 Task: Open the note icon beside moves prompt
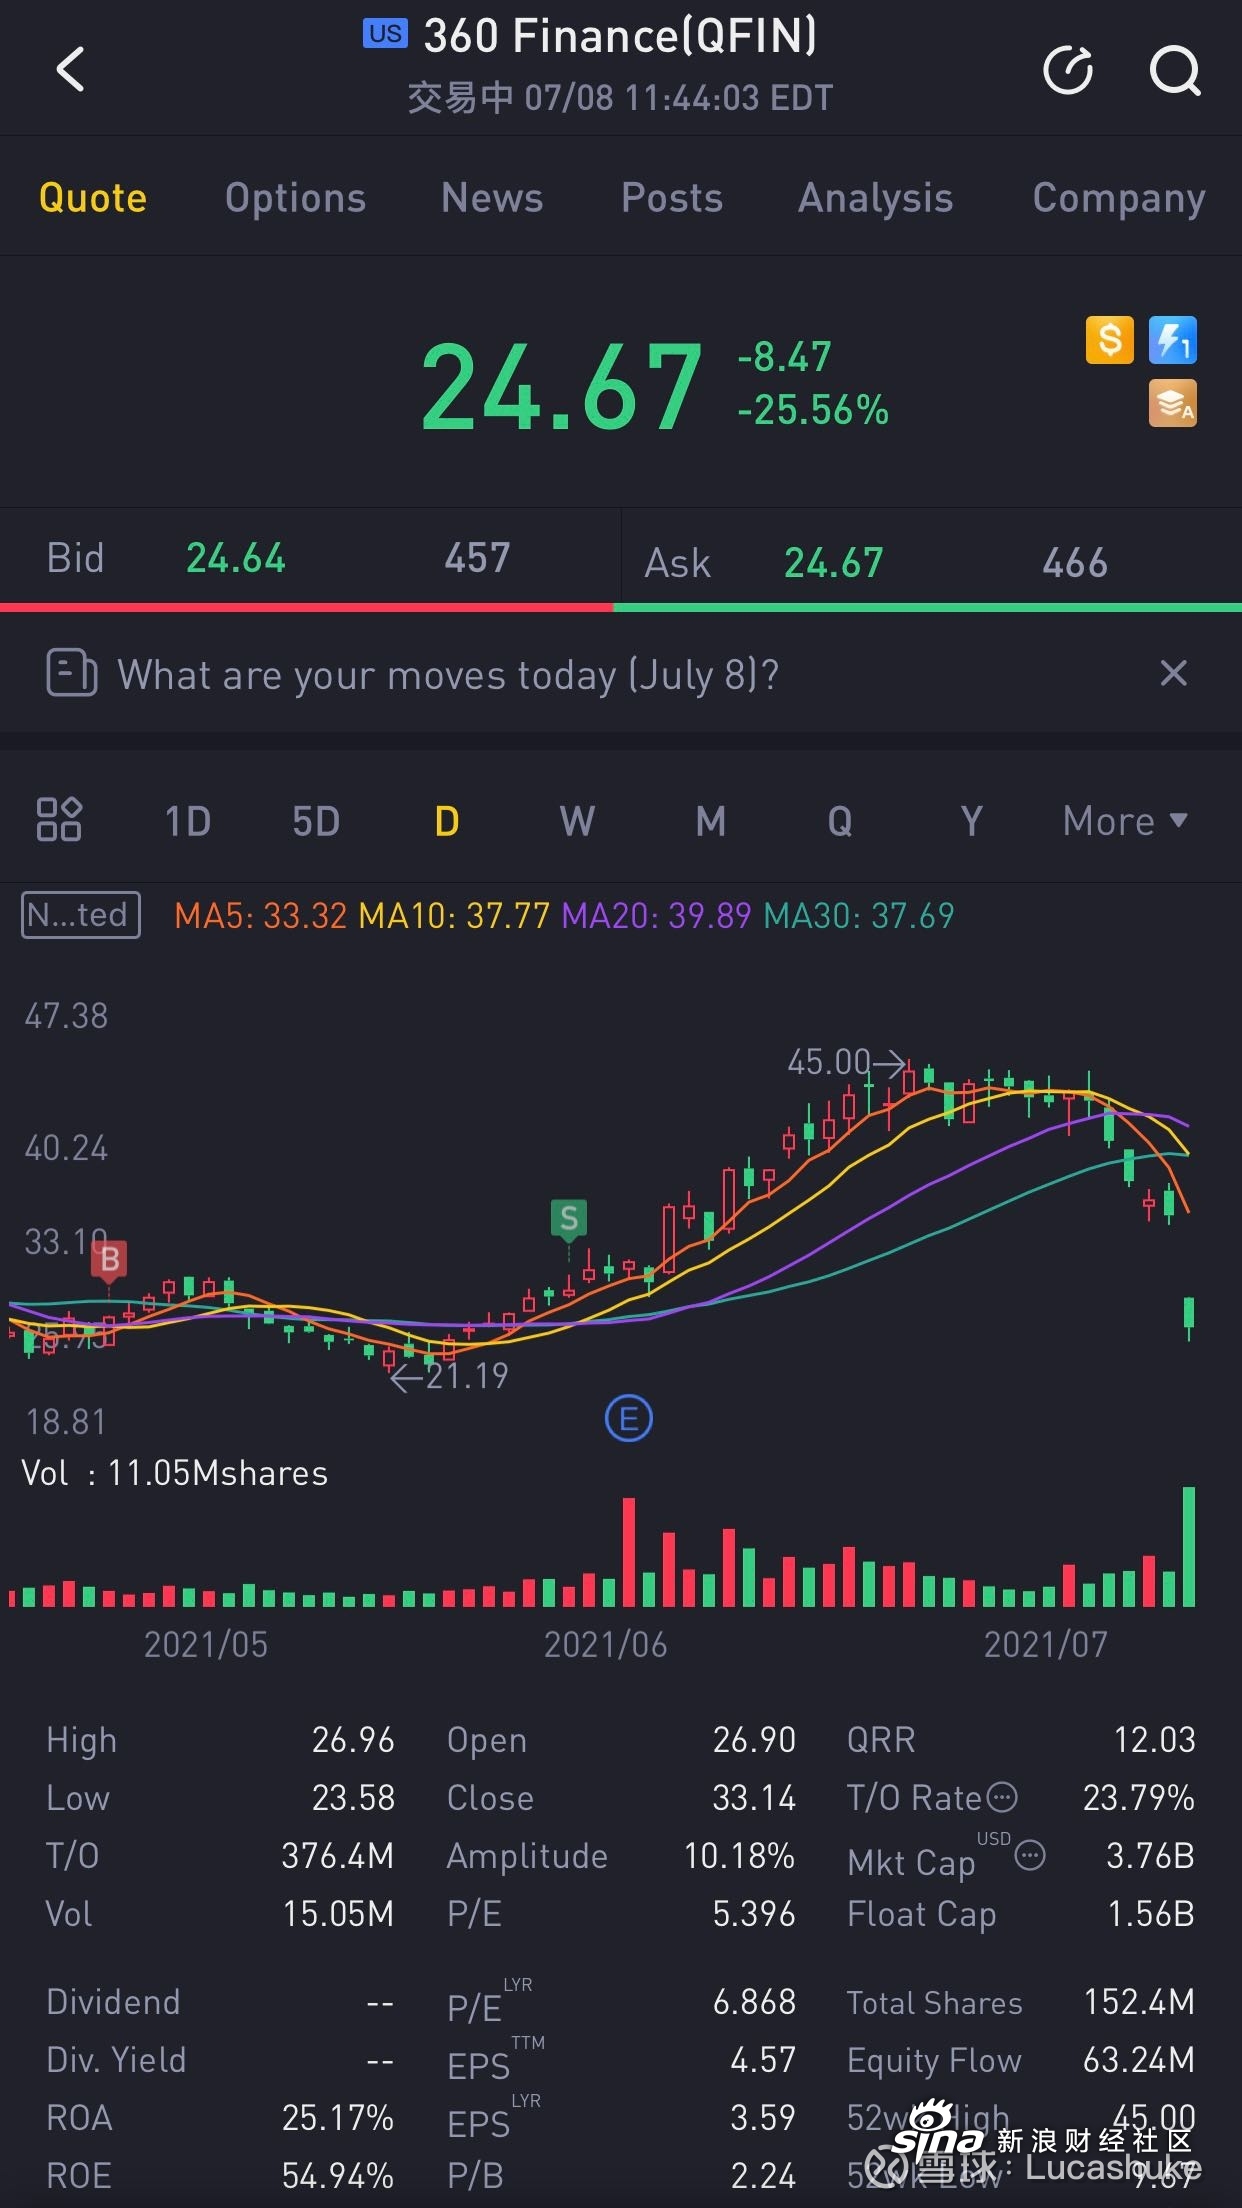coord(72,672)
